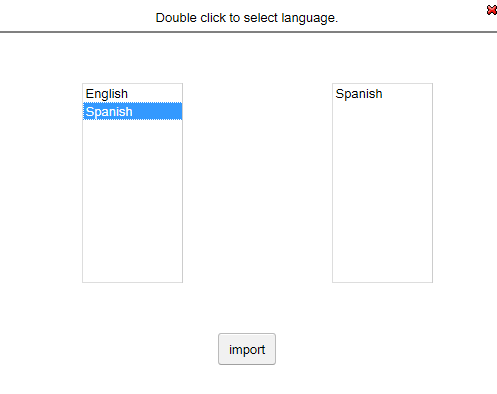
Task: Click empty space in the right list box
Action: (x=382, y=192)
